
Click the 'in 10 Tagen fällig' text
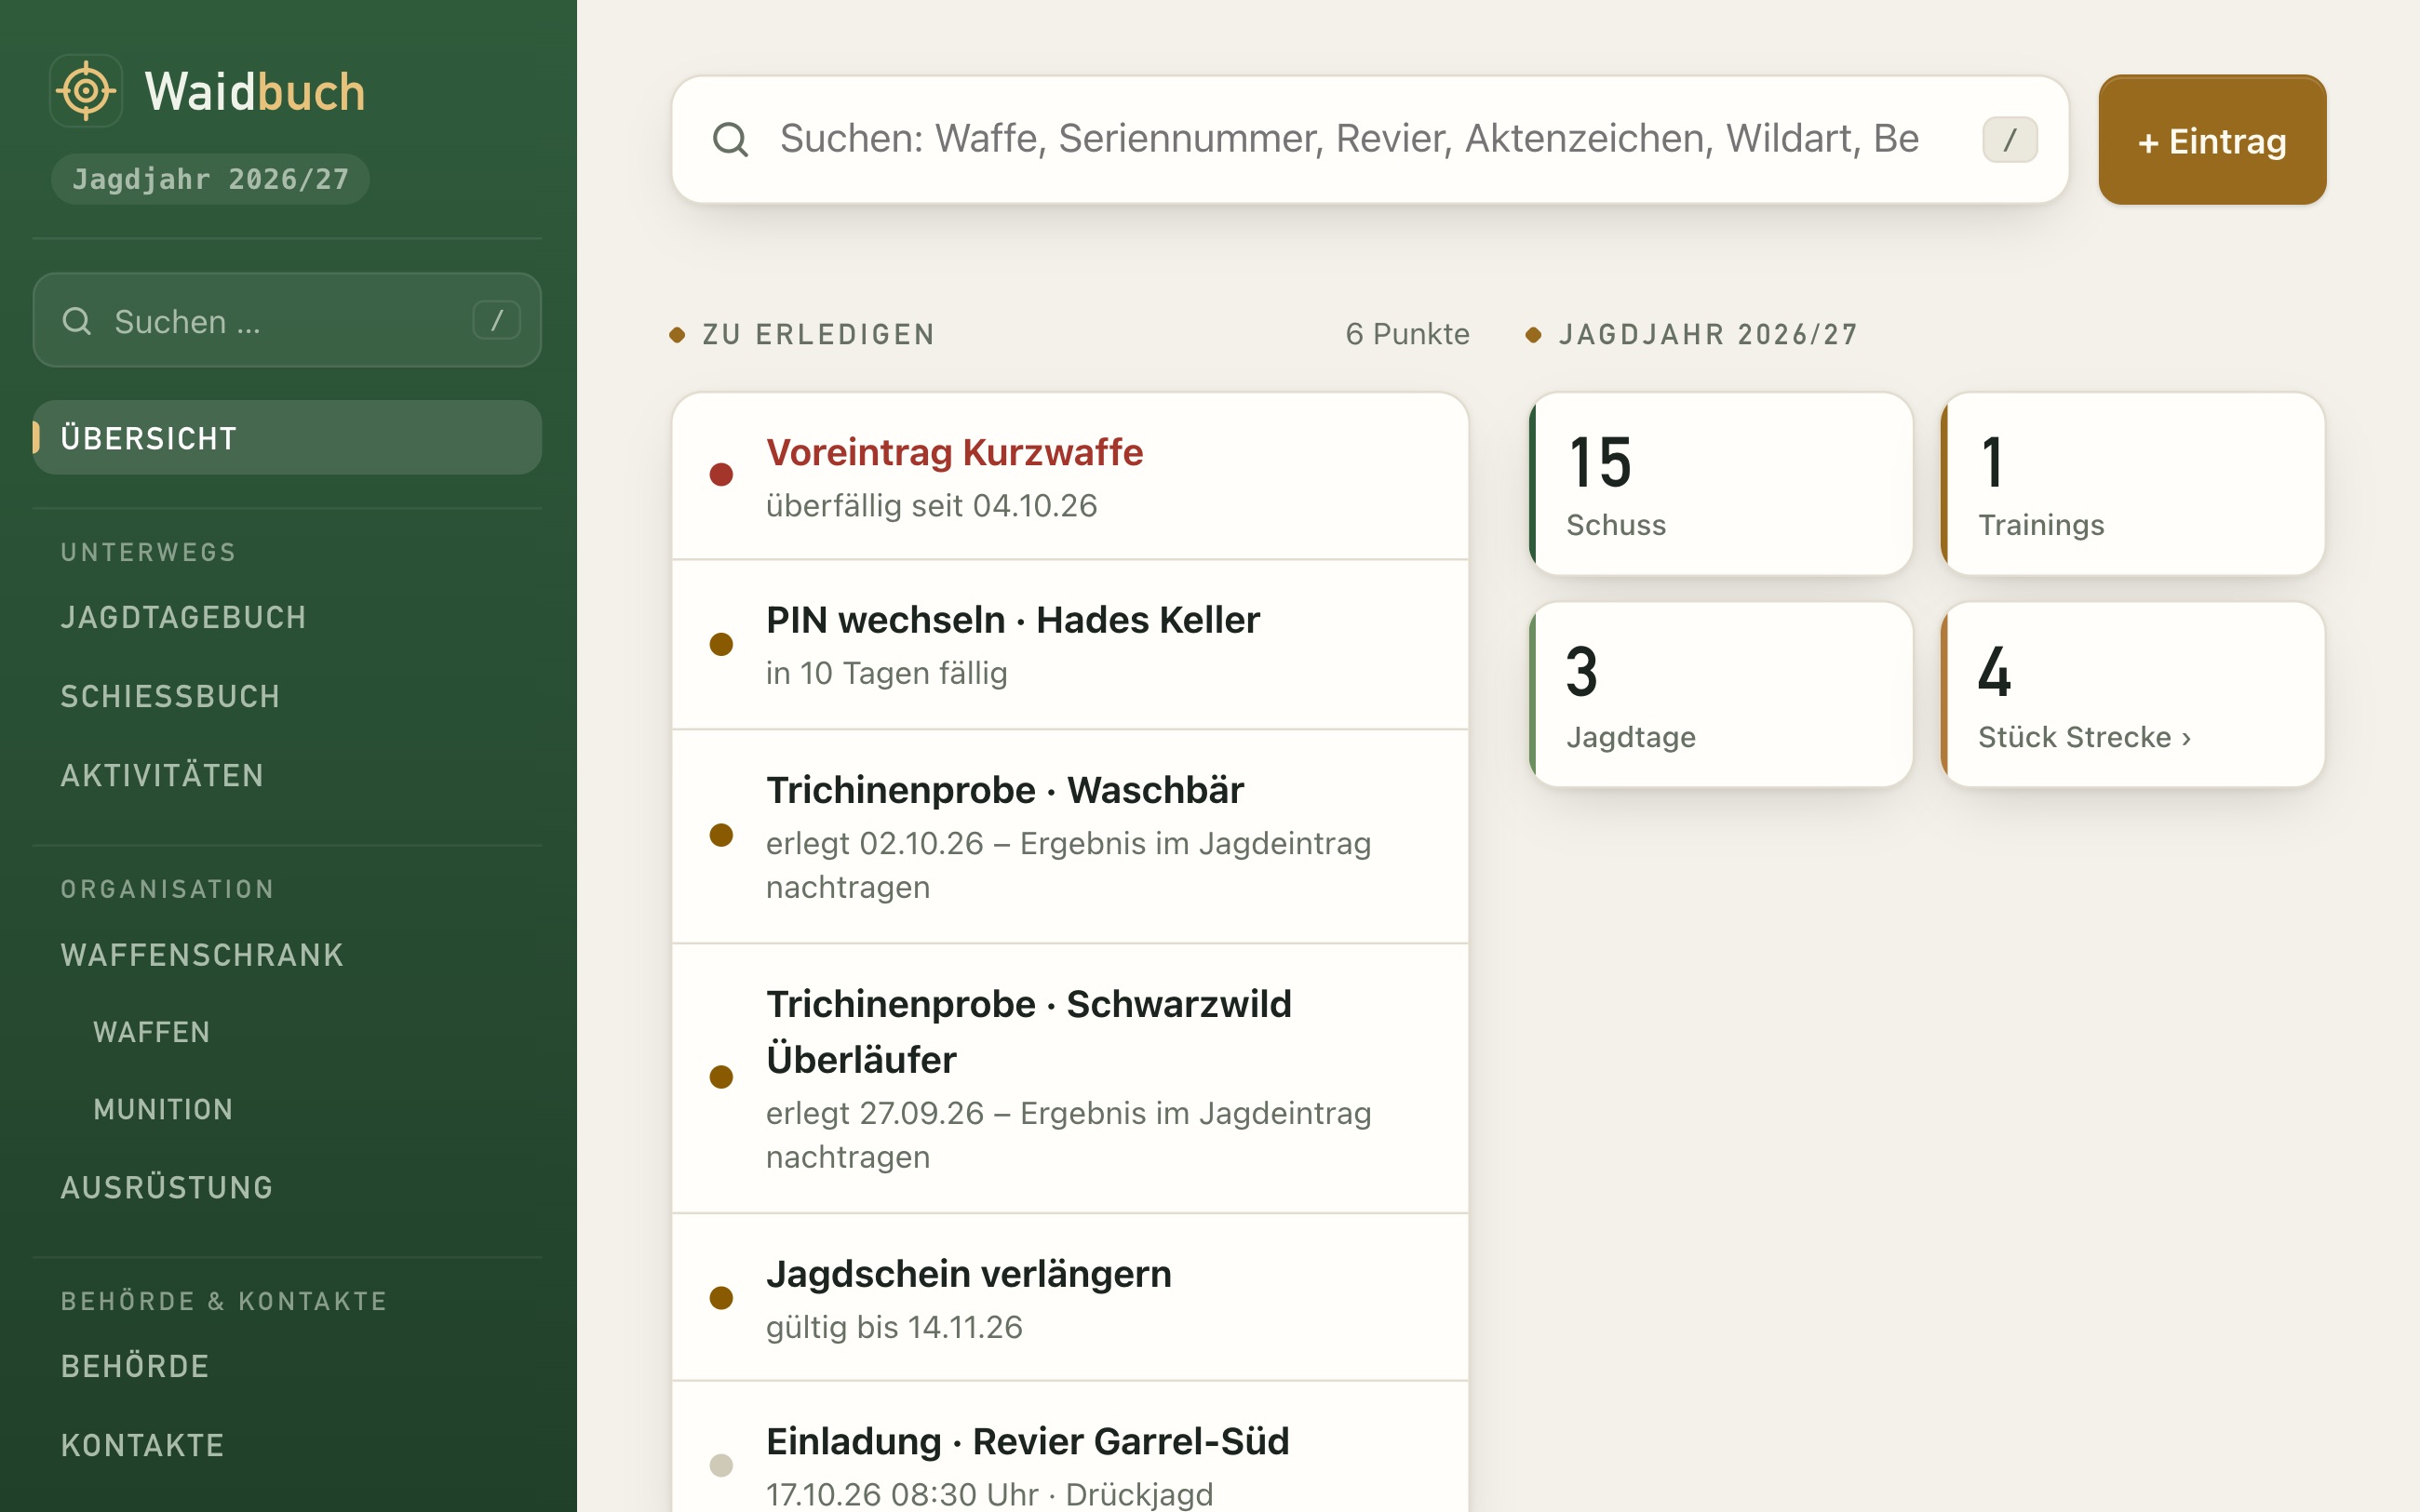coord(886,673)
